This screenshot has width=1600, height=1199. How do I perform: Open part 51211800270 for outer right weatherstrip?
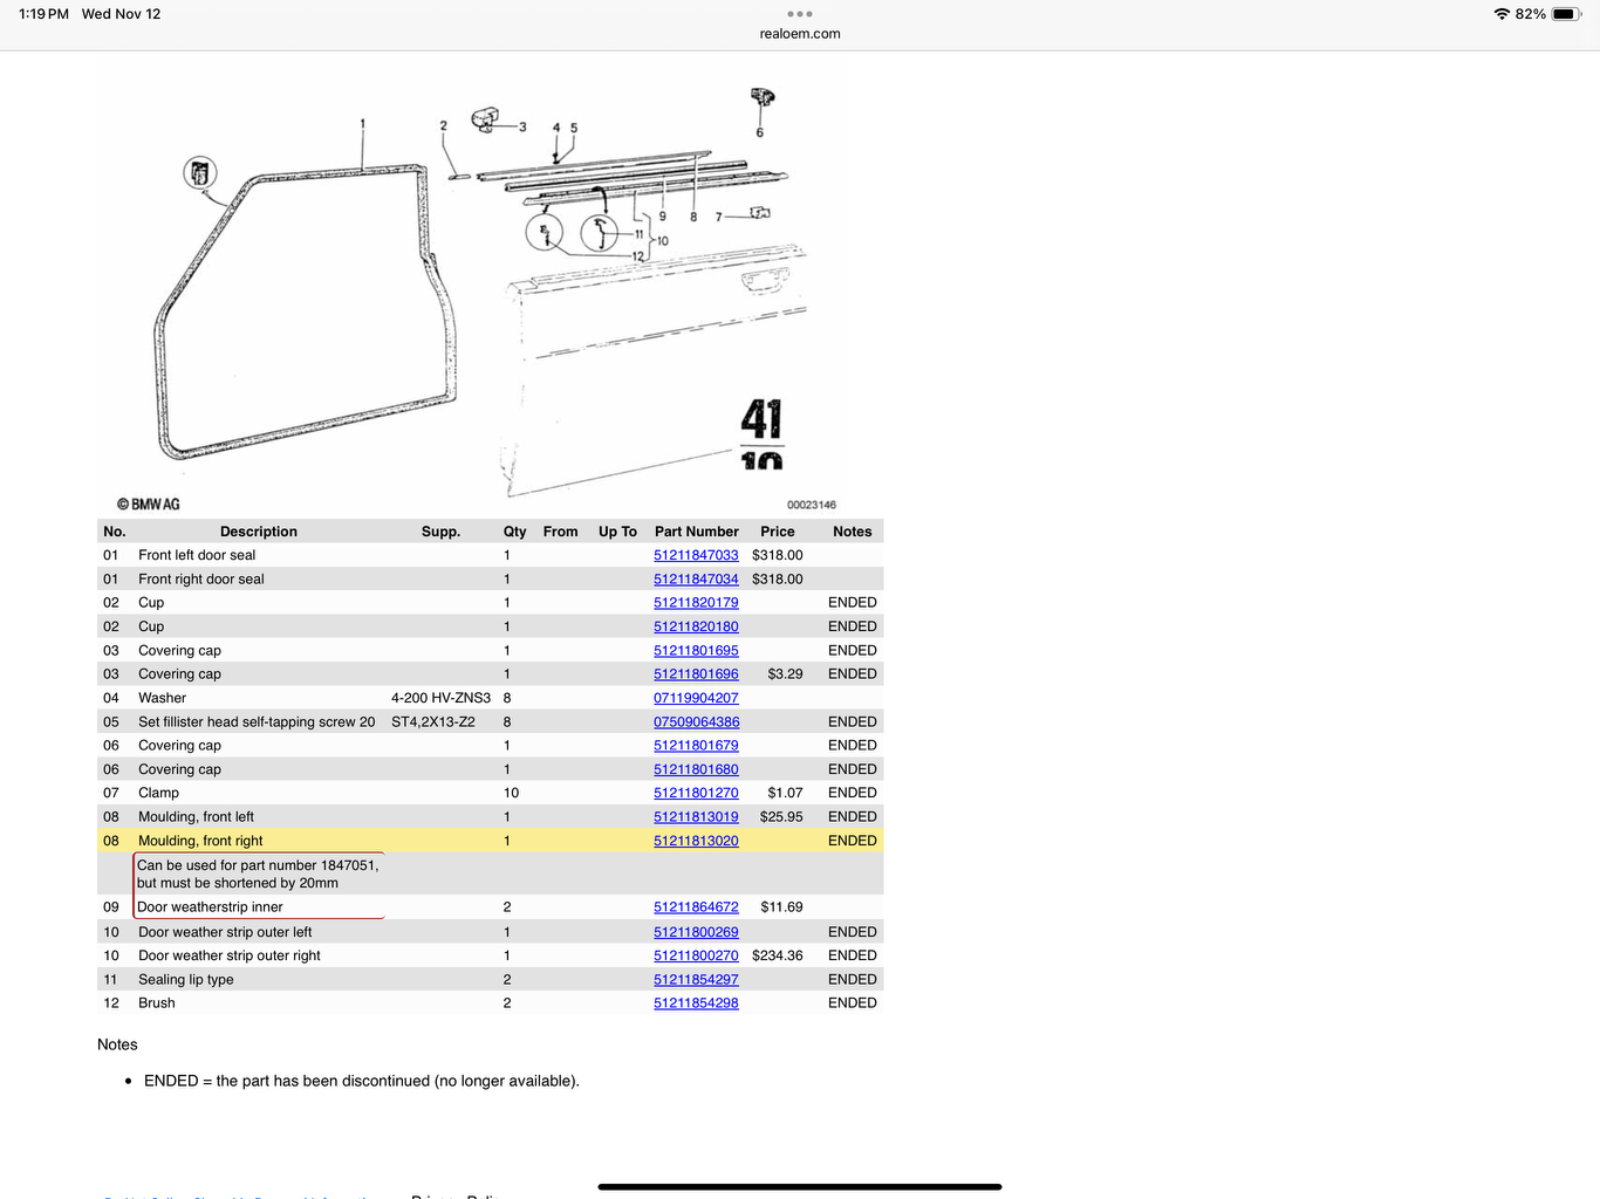click(x=696, y=956)
